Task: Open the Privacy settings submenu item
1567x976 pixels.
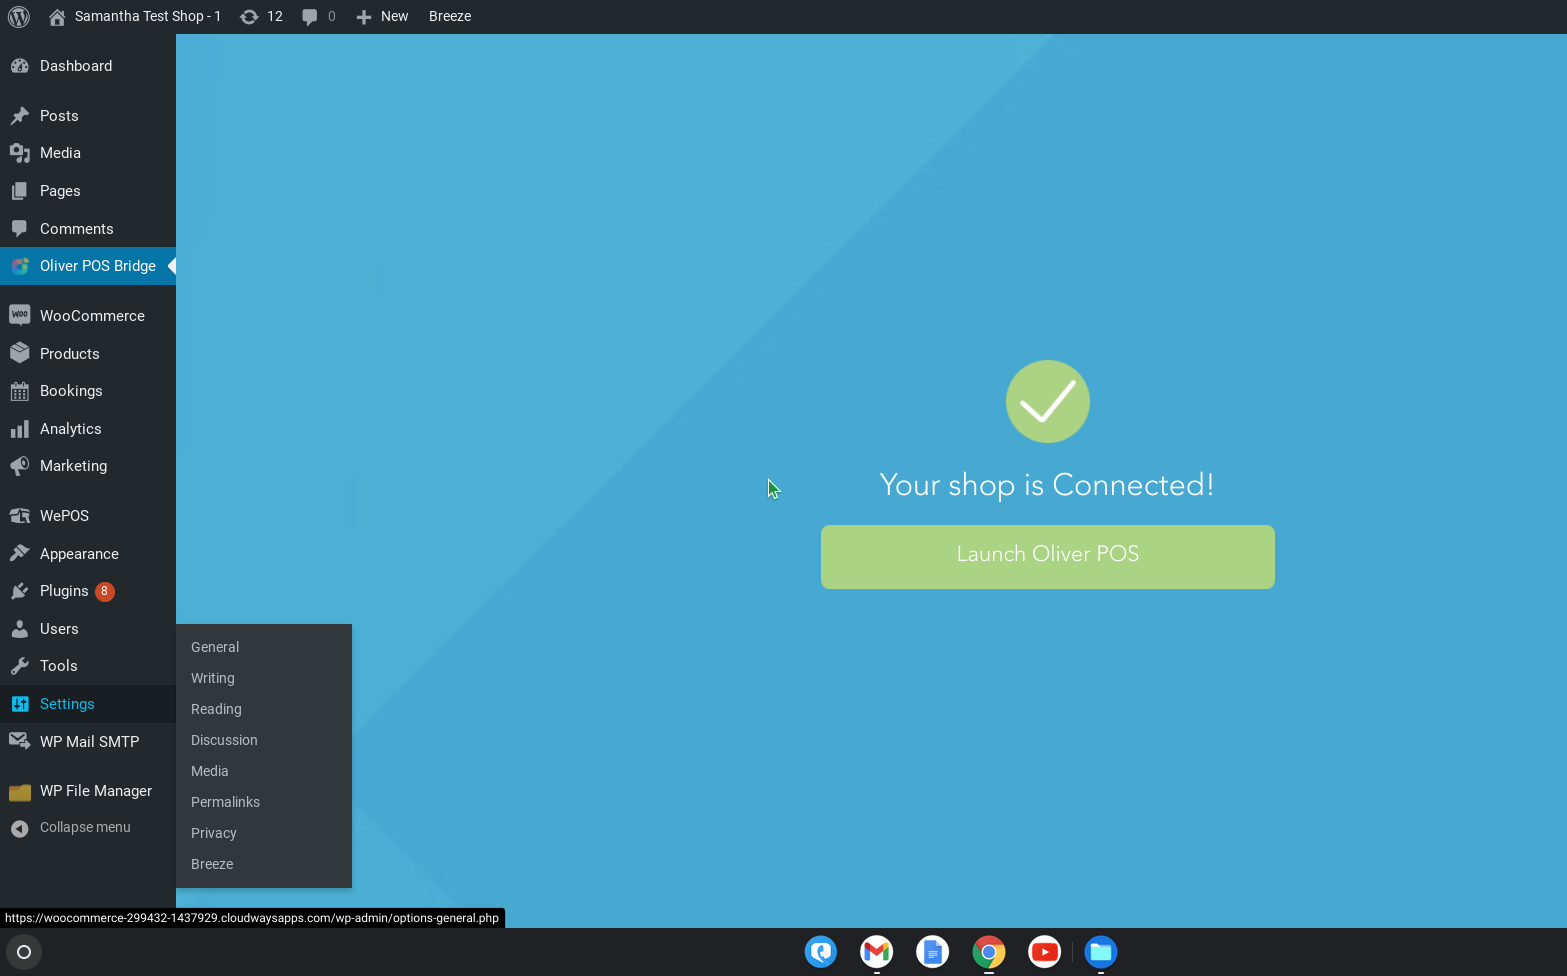Action: pos(214,833)
